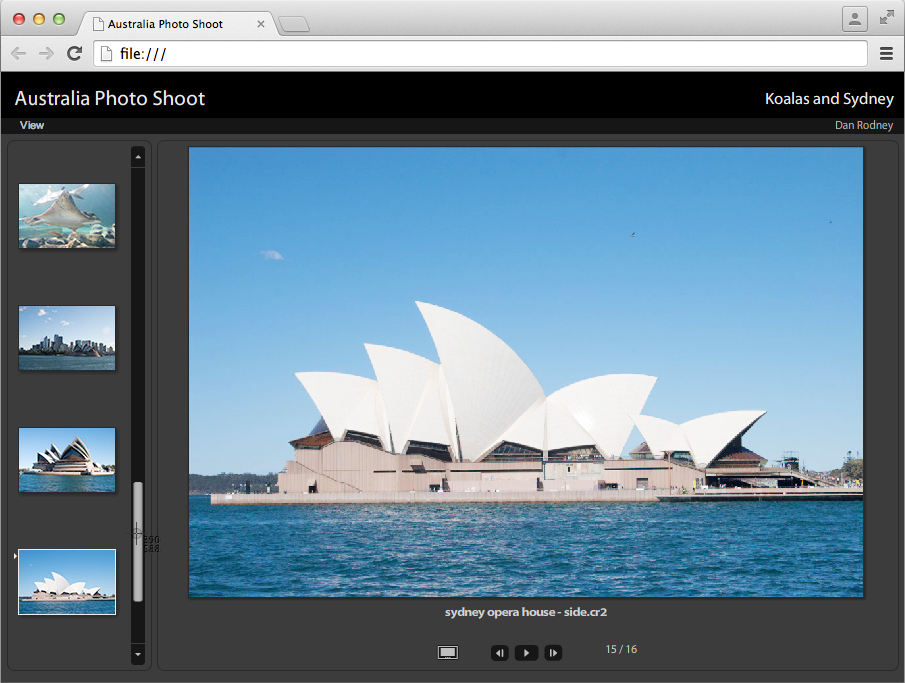Viewport: 905px width, 683px height.
Task: Click the browser back navigation arrow
Action: 18,53
